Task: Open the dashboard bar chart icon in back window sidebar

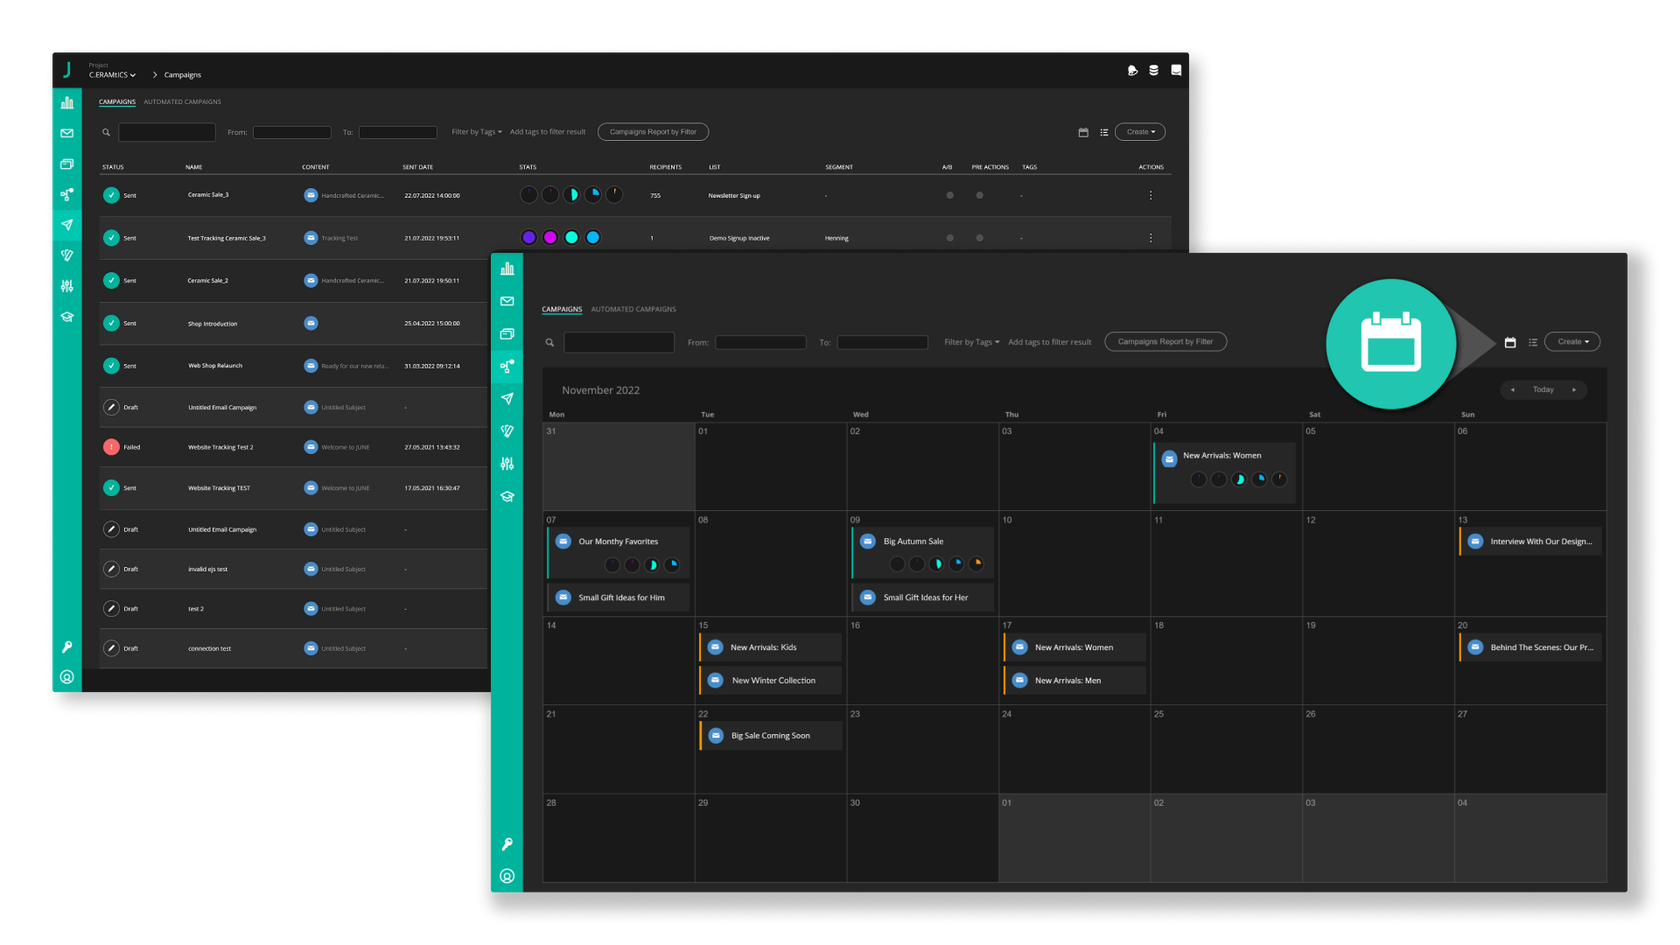Action: 67,102
